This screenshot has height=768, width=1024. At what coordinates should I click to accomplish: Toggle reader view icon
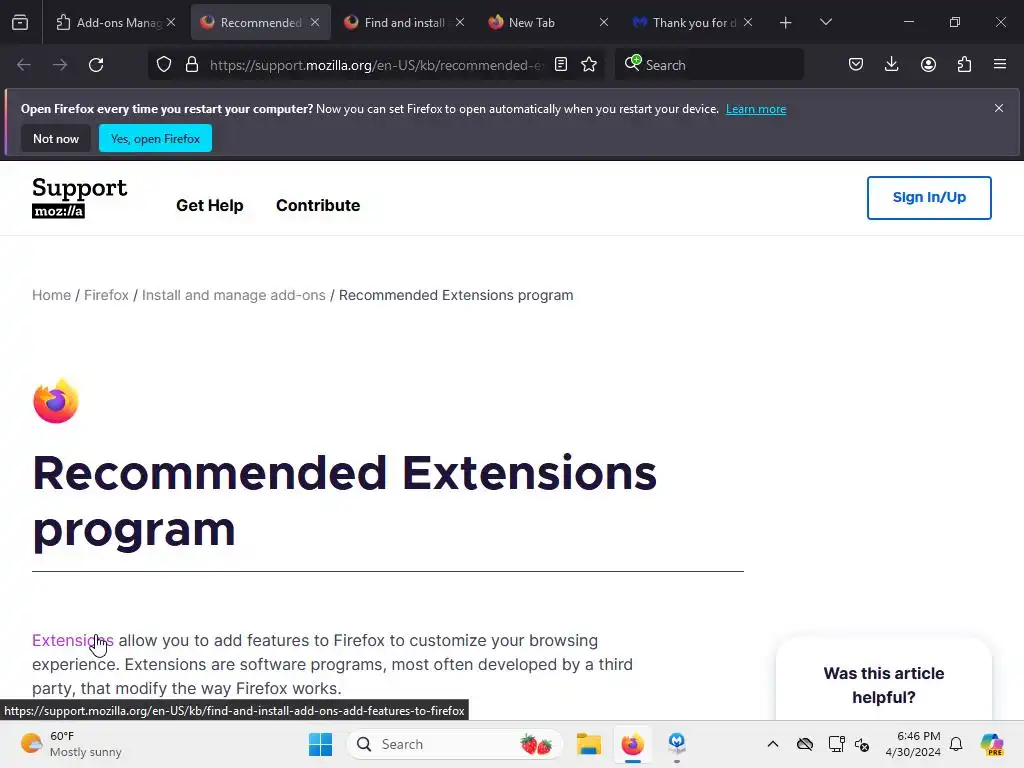[x=561, y=64]
